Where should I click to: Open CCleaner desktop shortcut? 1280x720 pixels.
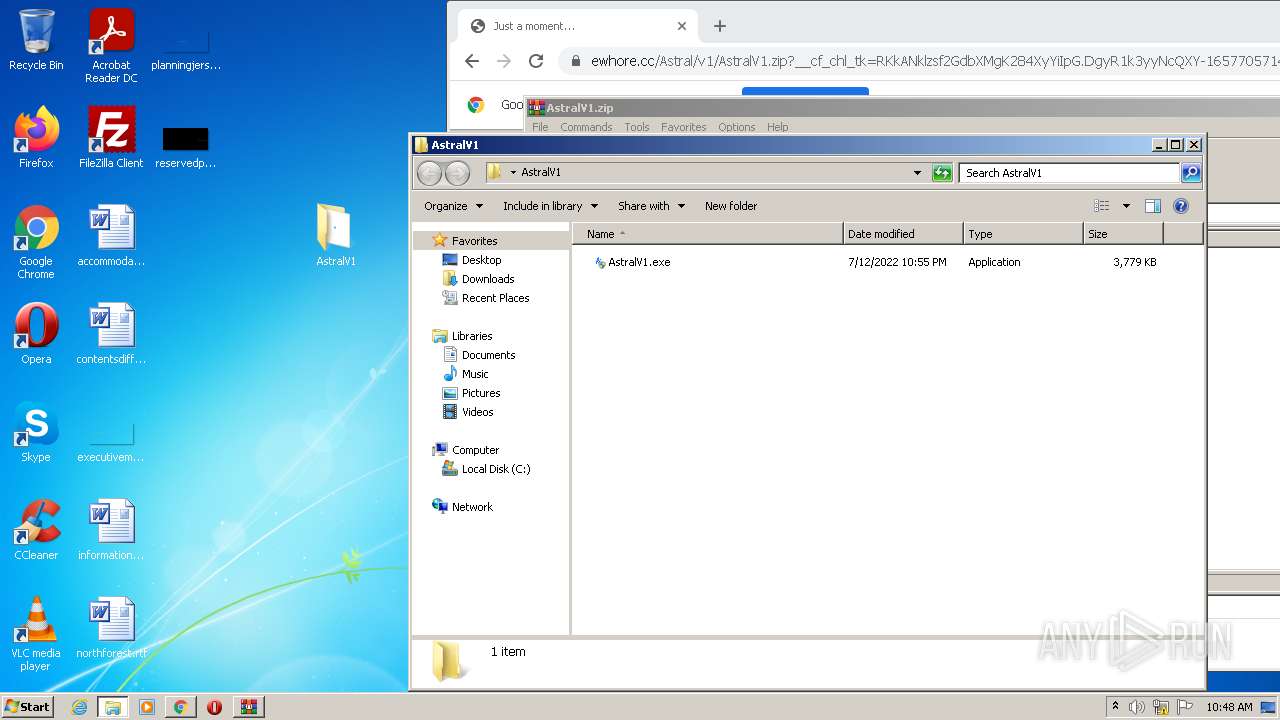point(36,530)
